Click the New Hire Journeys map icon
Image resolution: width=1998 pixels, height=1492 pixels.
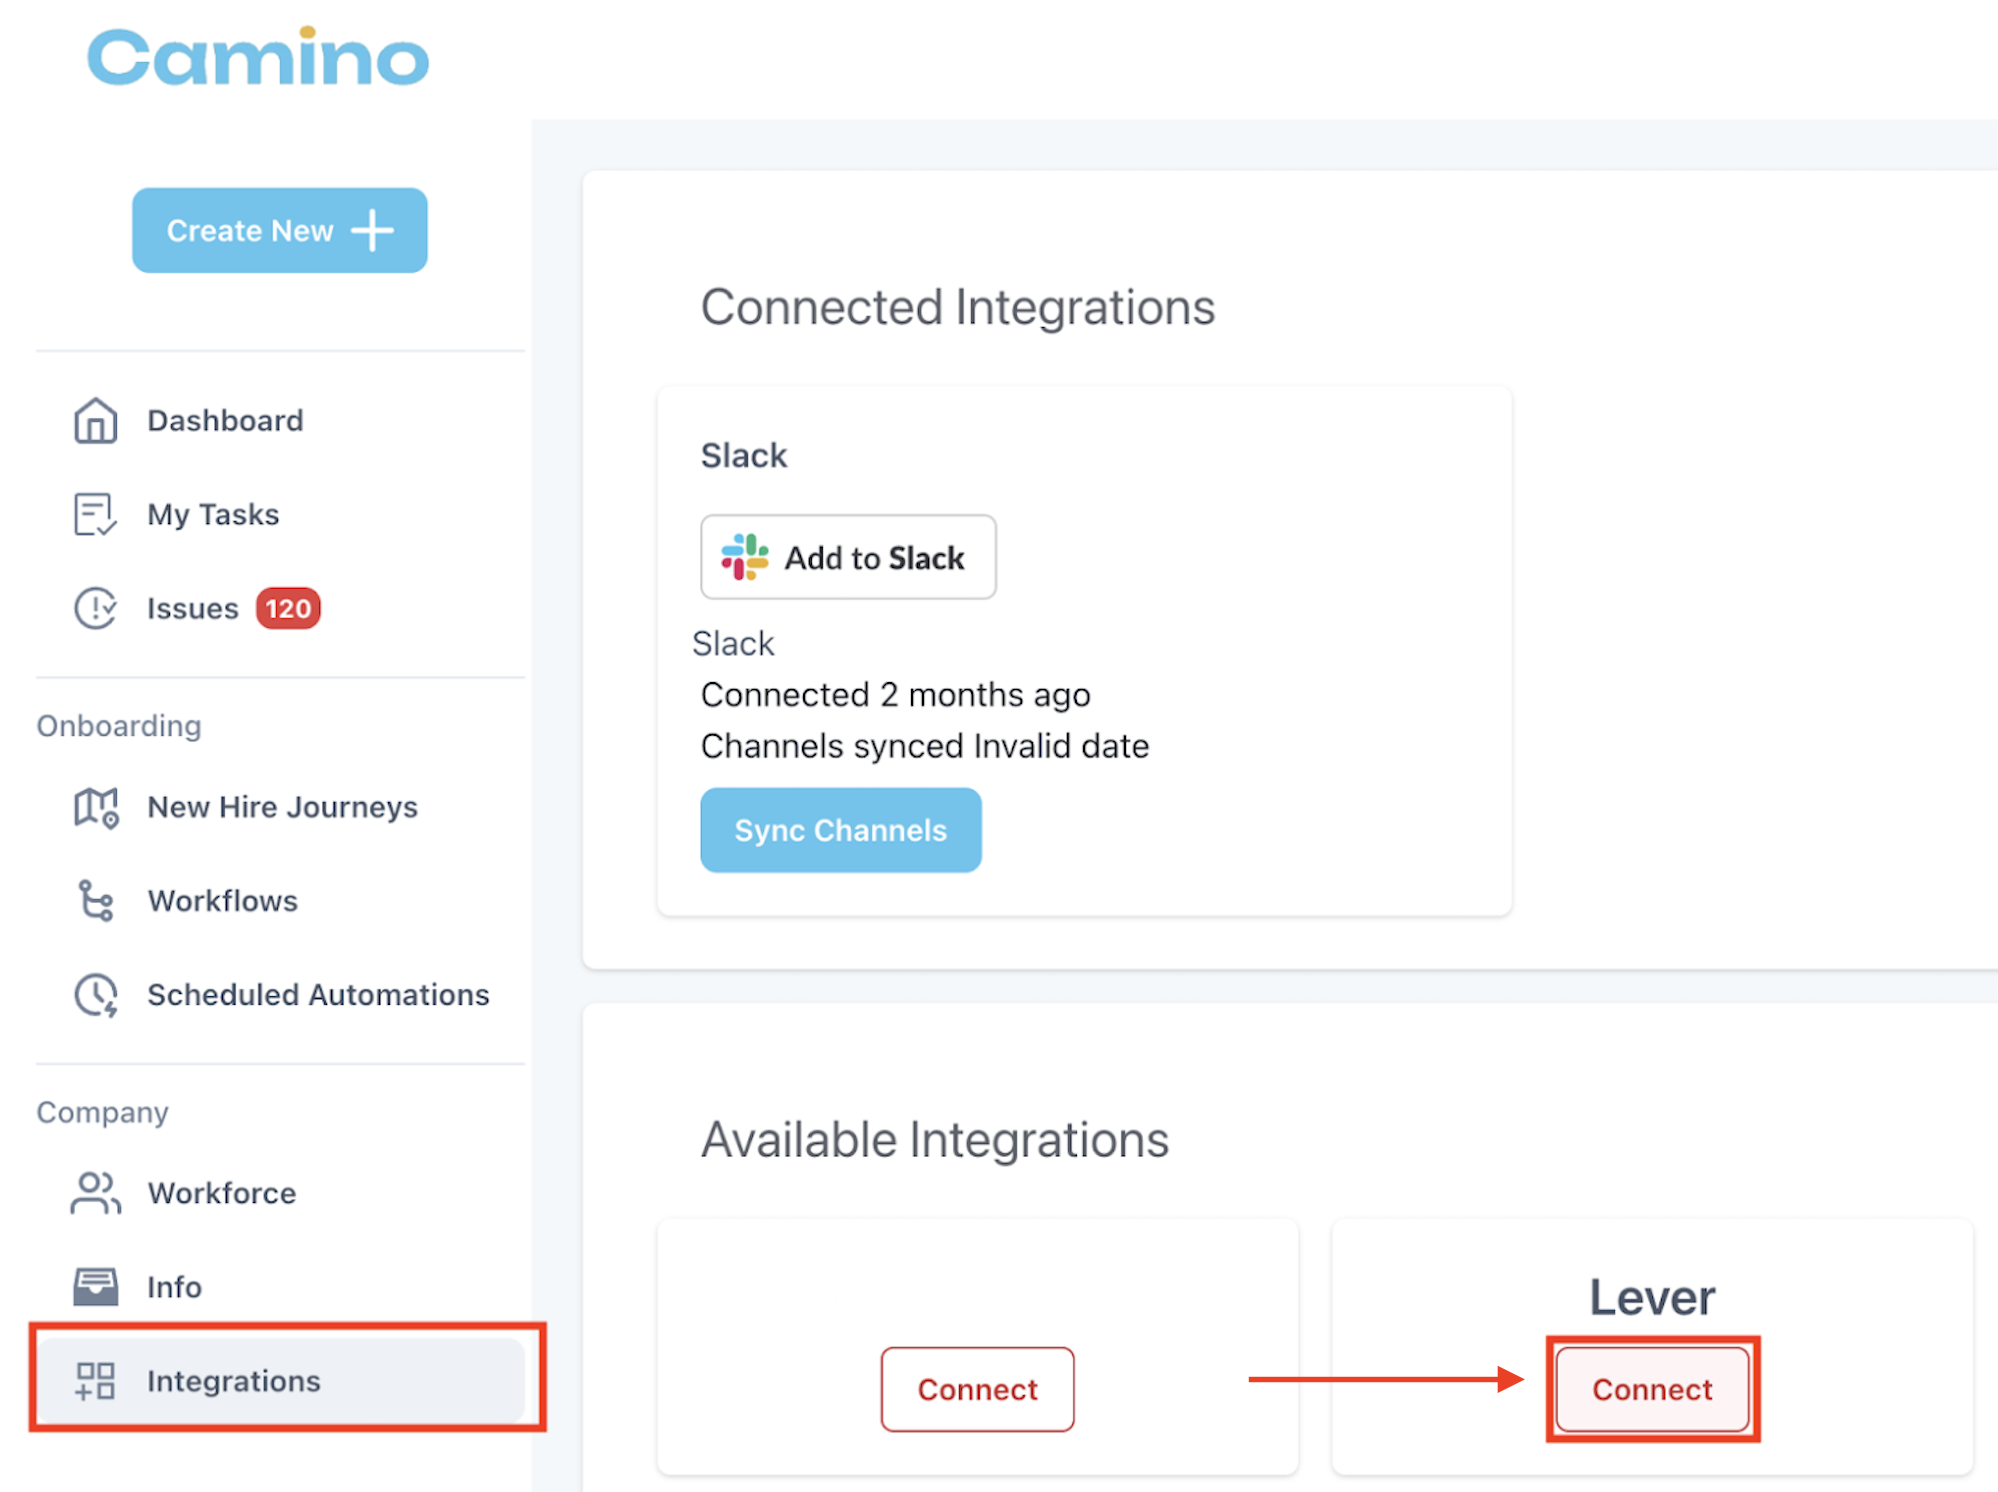pyautogui.click(x=96, y=807)
